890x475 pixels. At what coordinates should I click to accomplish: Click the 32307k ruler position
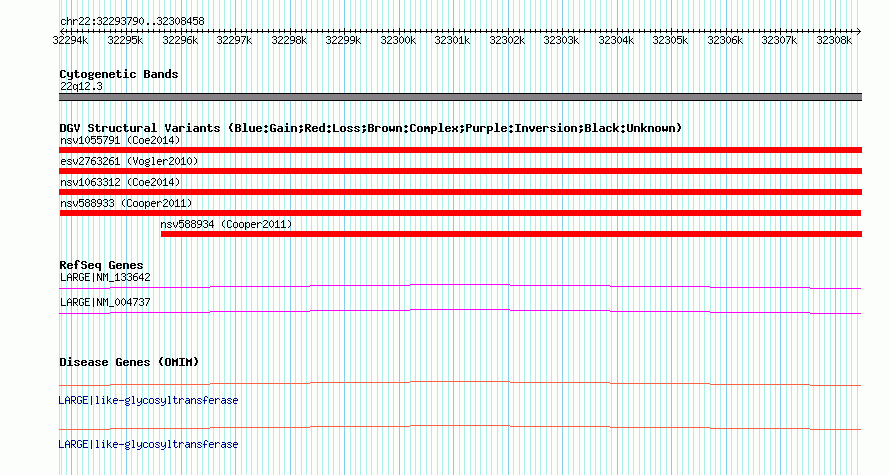click(x=779, y=40)
